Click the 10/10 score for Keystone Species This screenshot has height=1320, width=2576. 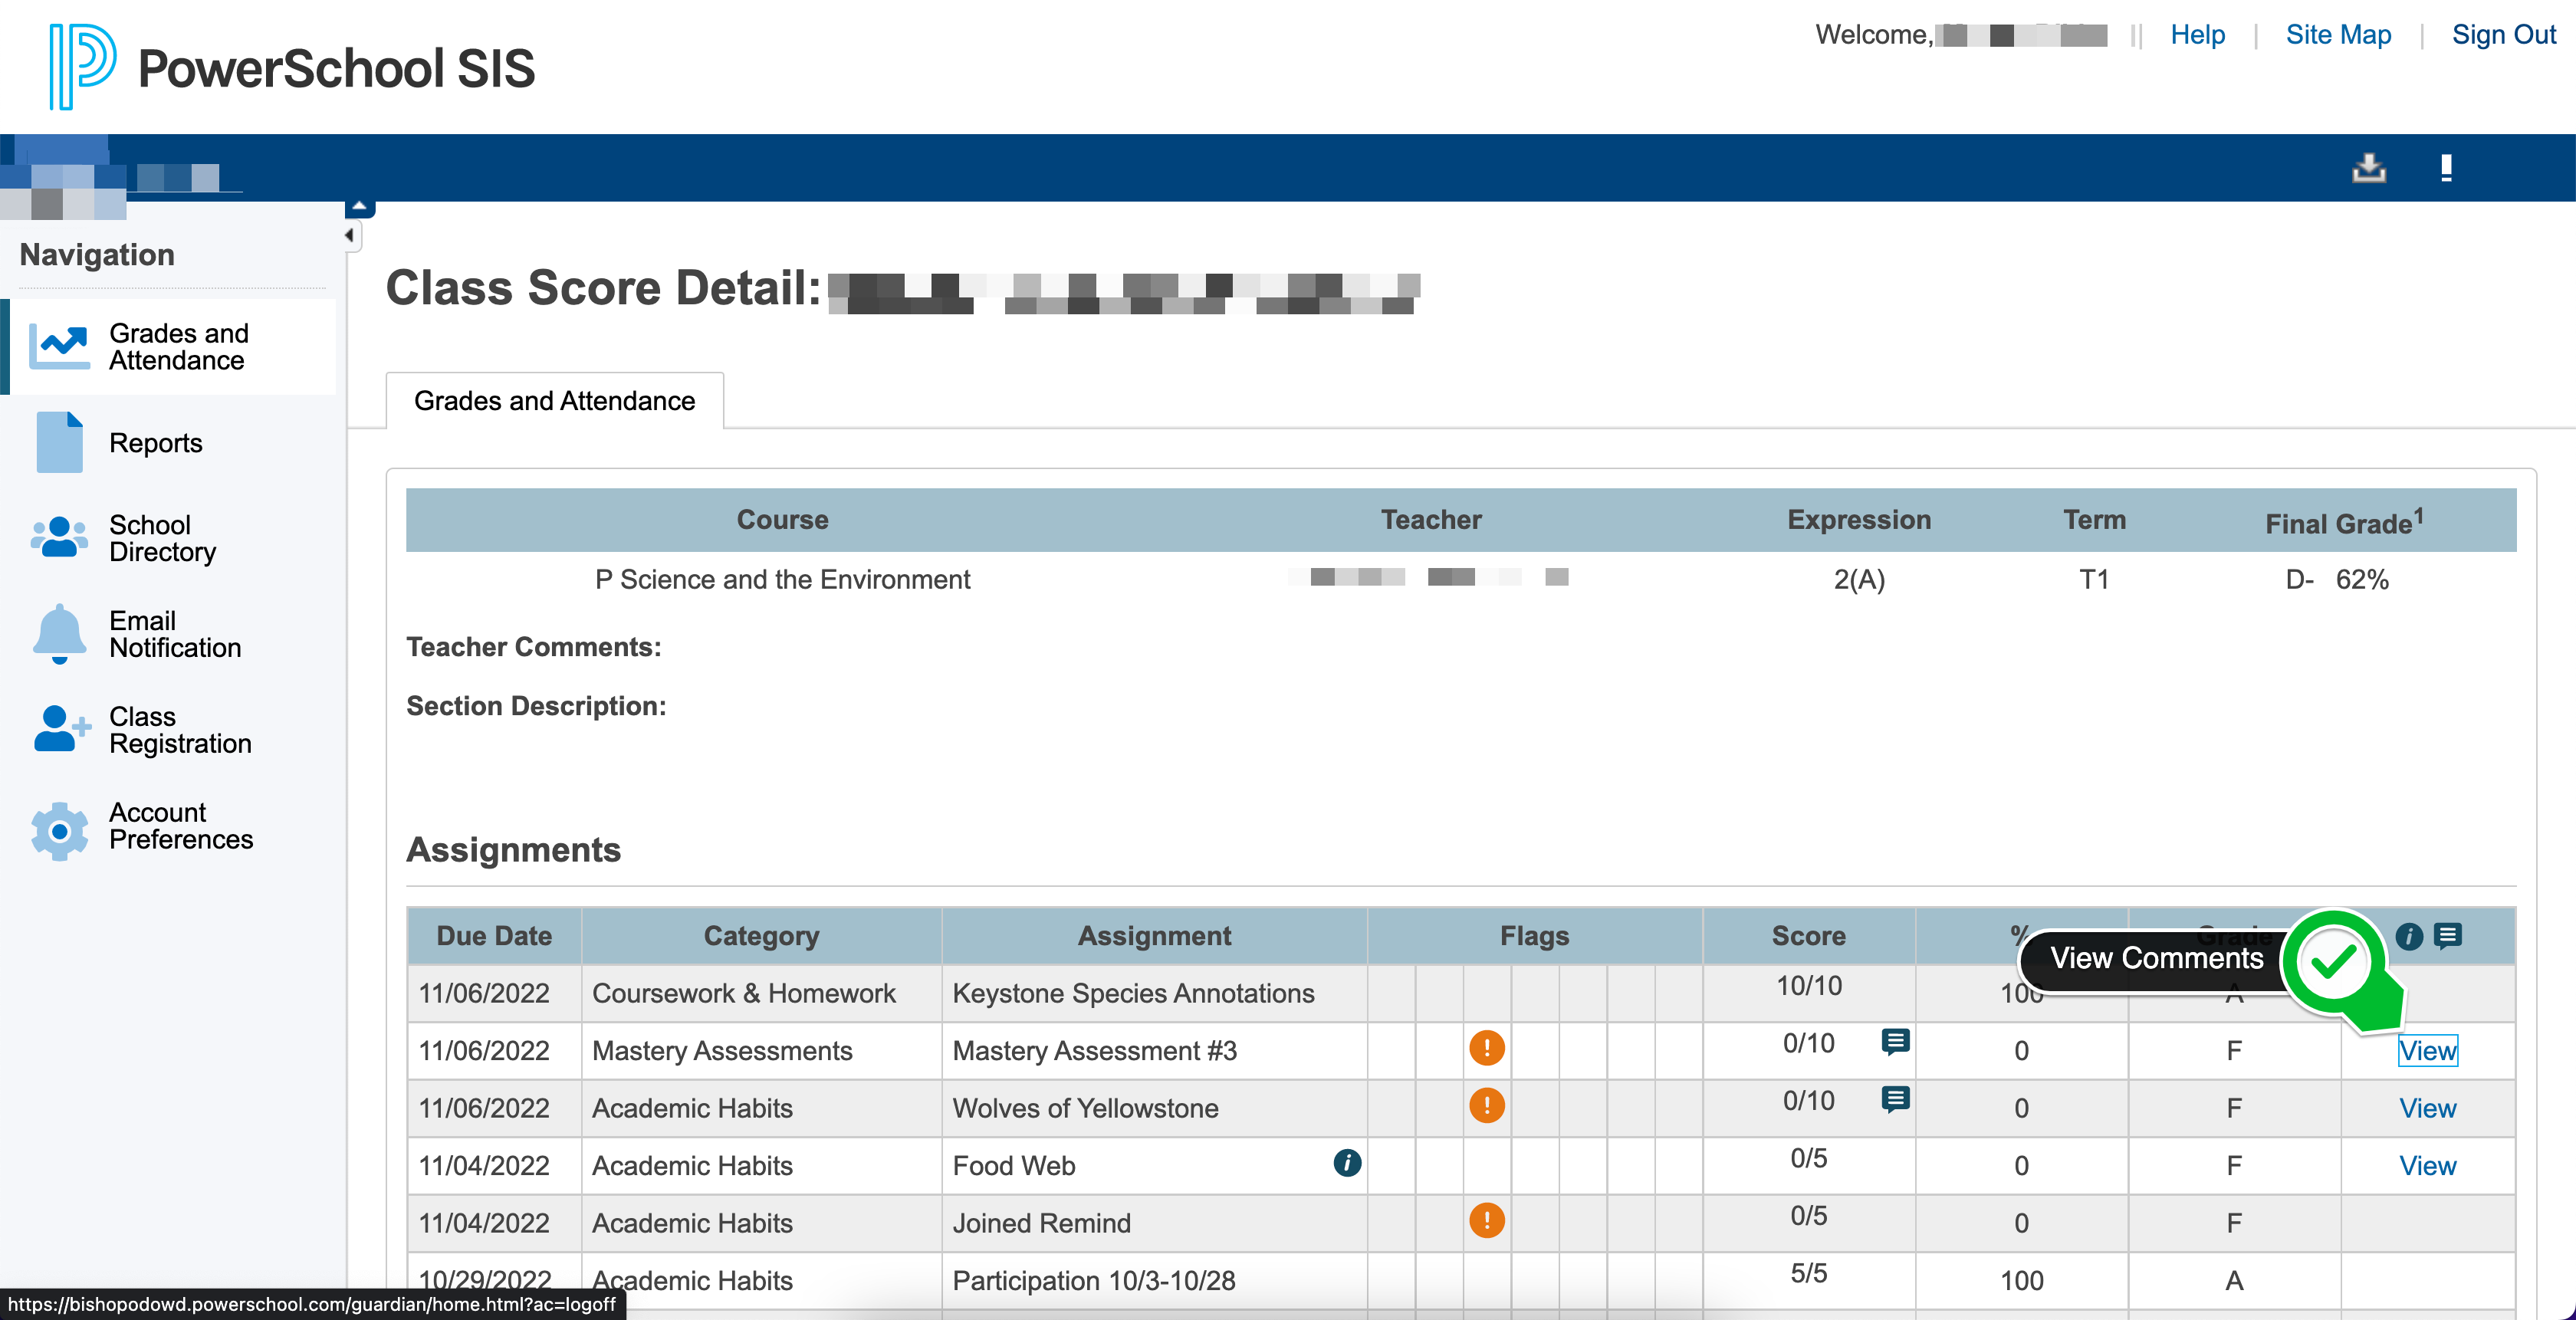click(x=1808, y=986)
